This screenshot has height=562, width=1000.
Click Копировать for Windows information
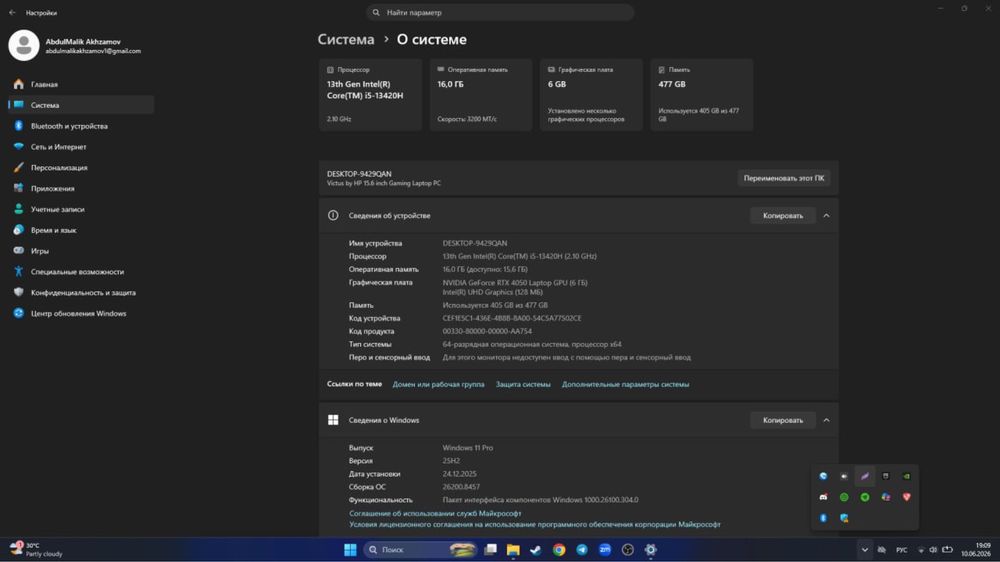coord(783,420)
